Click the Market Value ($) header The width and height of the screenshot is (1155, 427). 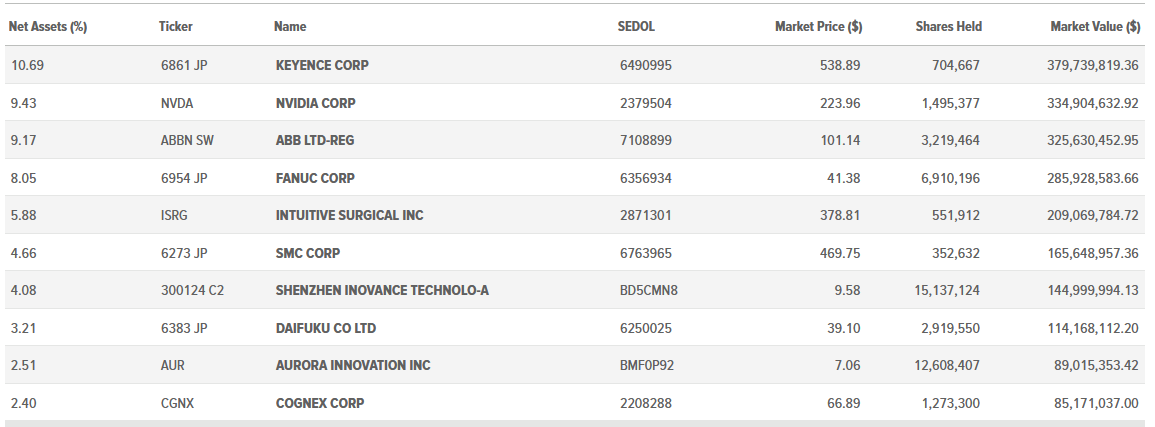[1095, 27]
